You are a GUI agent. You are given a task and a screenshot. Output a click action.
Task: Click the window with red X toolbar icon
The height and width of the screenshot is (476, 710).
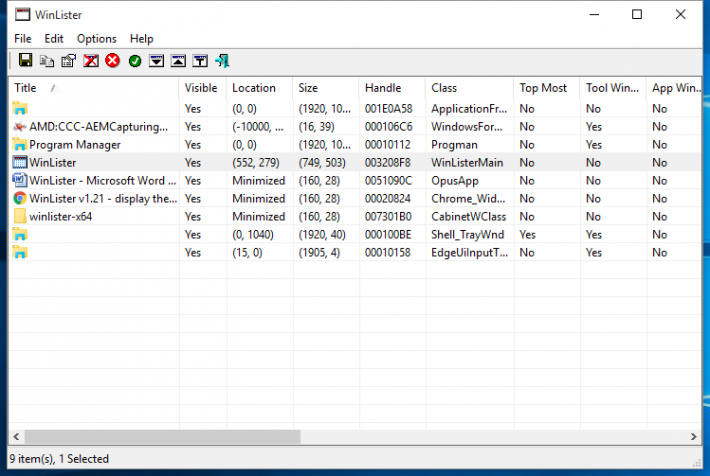pyautogui.click(x=91, y=60)
